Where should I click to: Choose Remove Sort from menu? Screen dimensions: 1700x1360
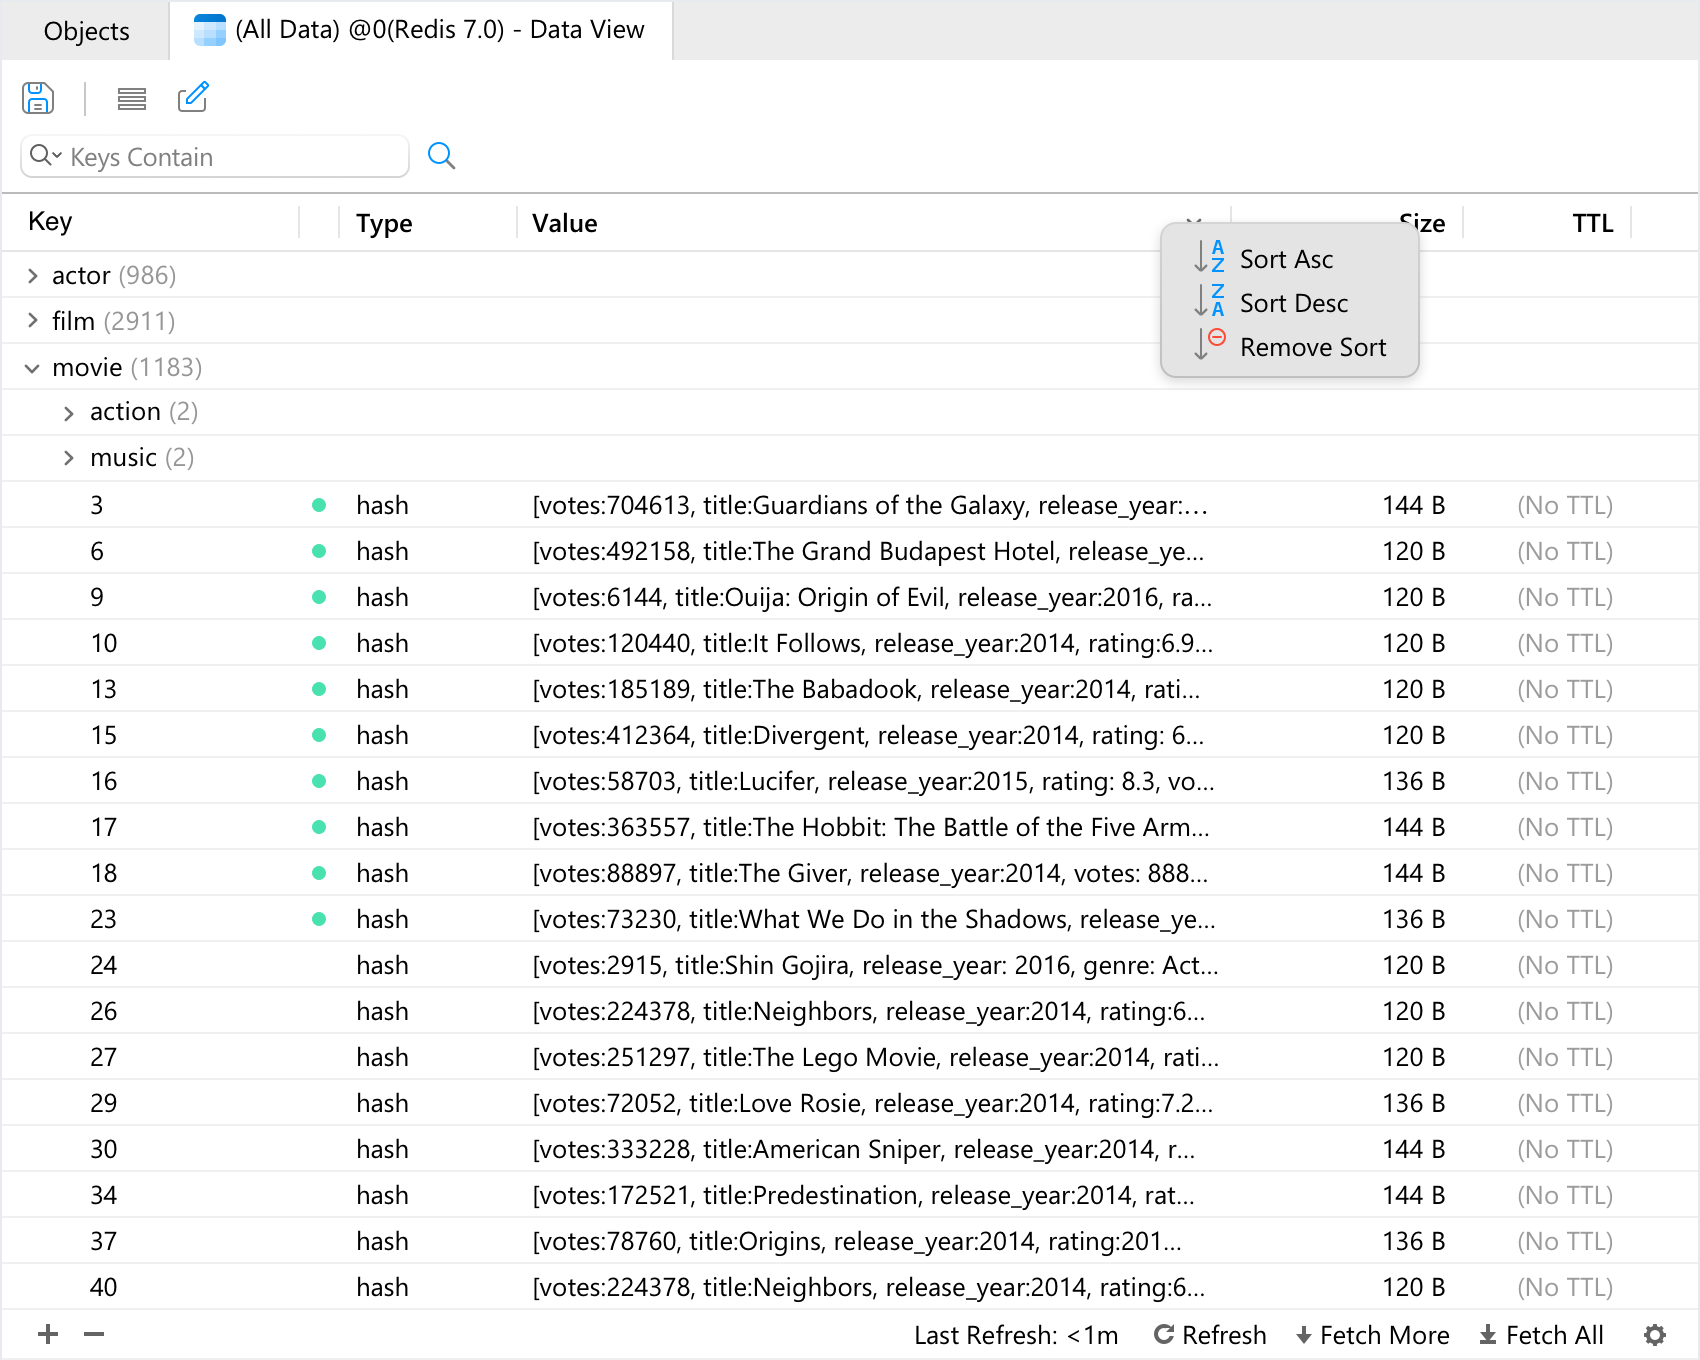[x=1289, y=347]
